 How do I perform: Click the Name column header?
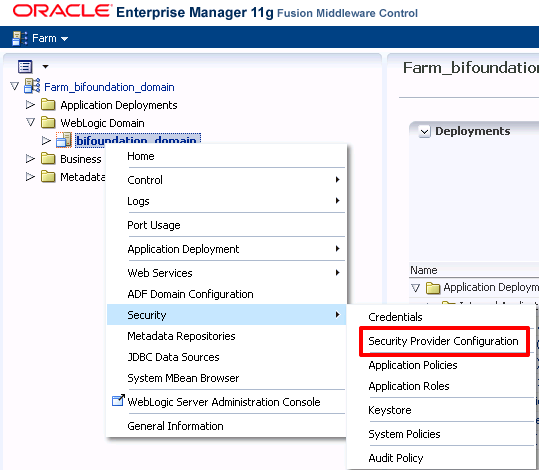click(x=424, y=270)
